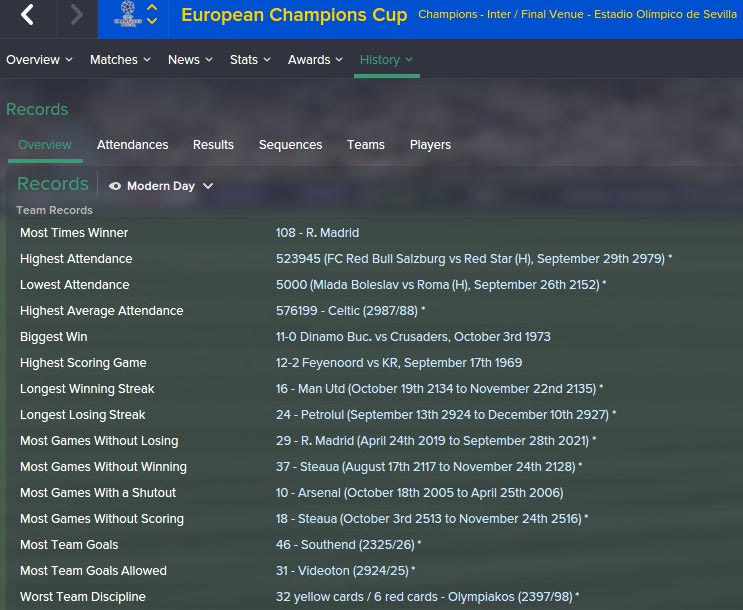Expand the Modern Day dropdown
743x610 pixels.
[x=208, y=186]
